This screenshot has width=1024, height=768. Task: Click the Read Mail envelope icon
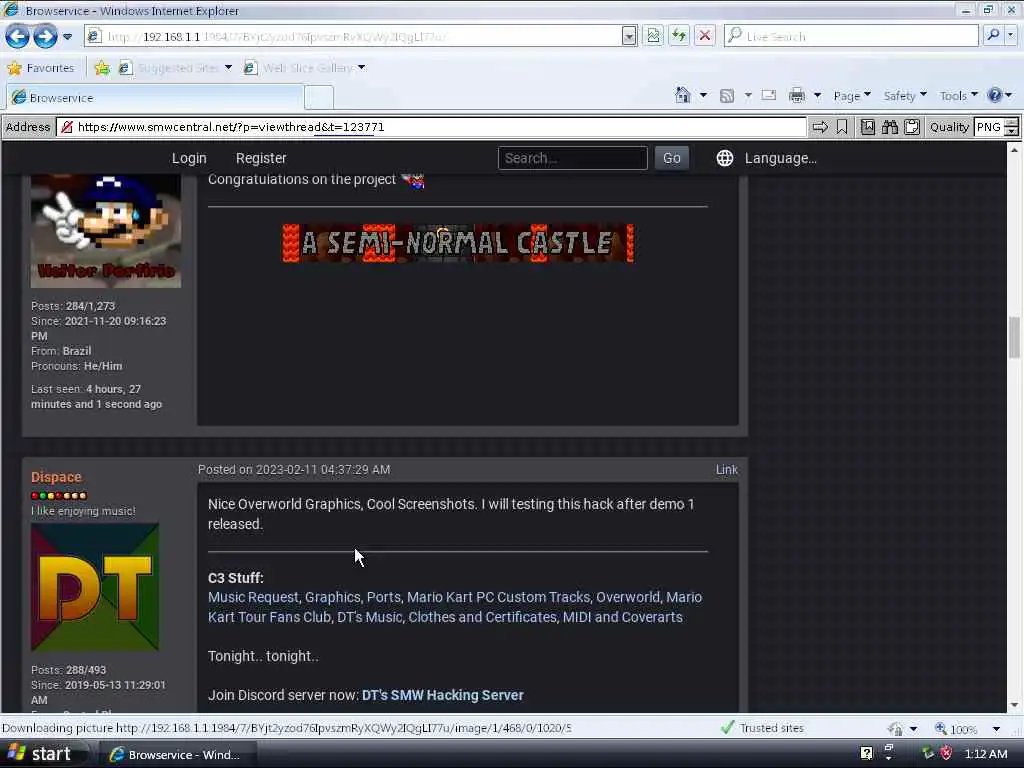coord(769,95)
